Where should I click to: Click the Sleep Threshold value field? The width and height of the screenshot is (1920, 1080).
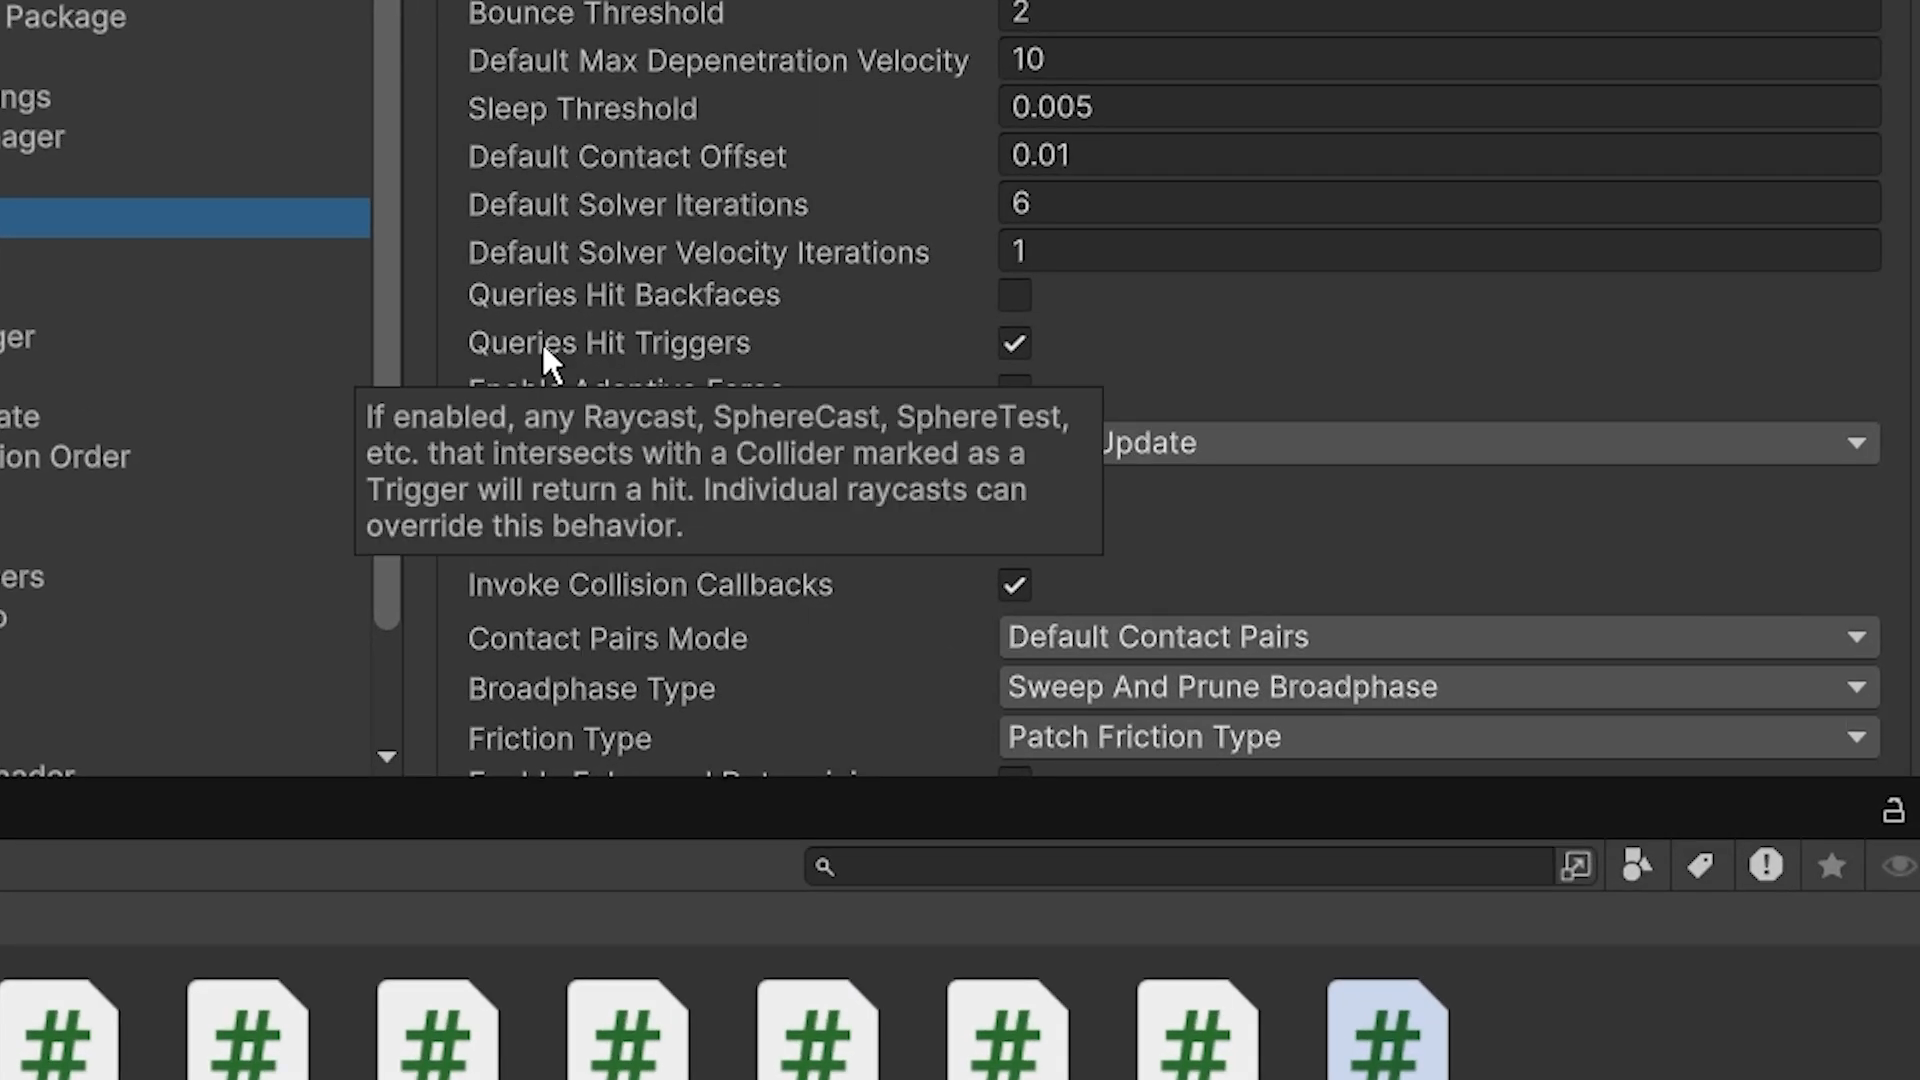(x=1438, y=107)
